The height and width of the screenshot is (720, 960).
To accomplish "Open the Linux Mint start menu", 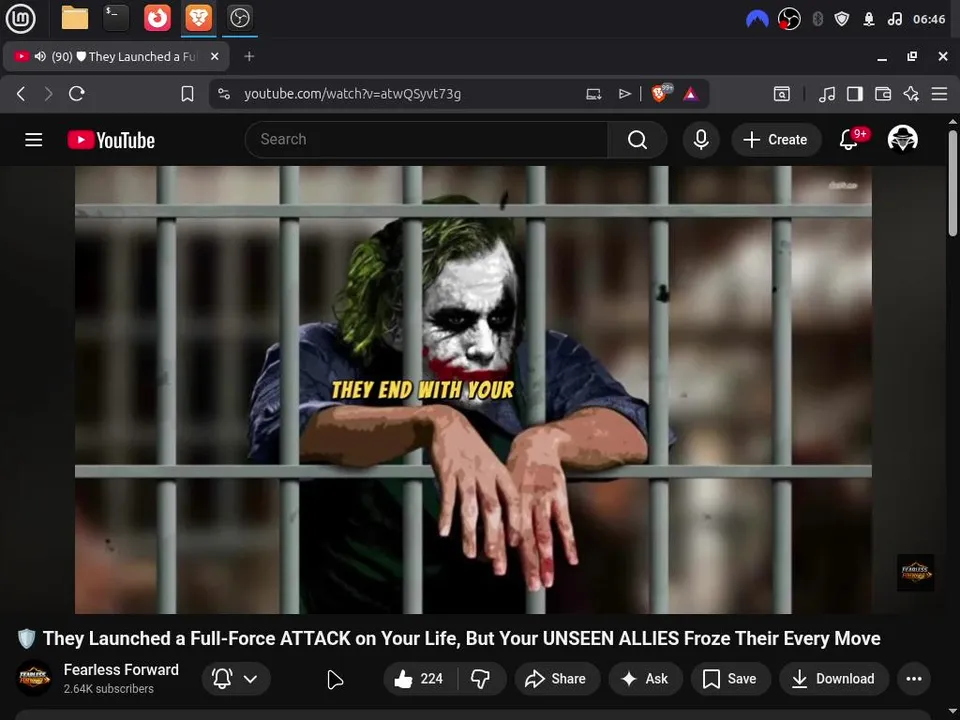I will pos(20,18).
